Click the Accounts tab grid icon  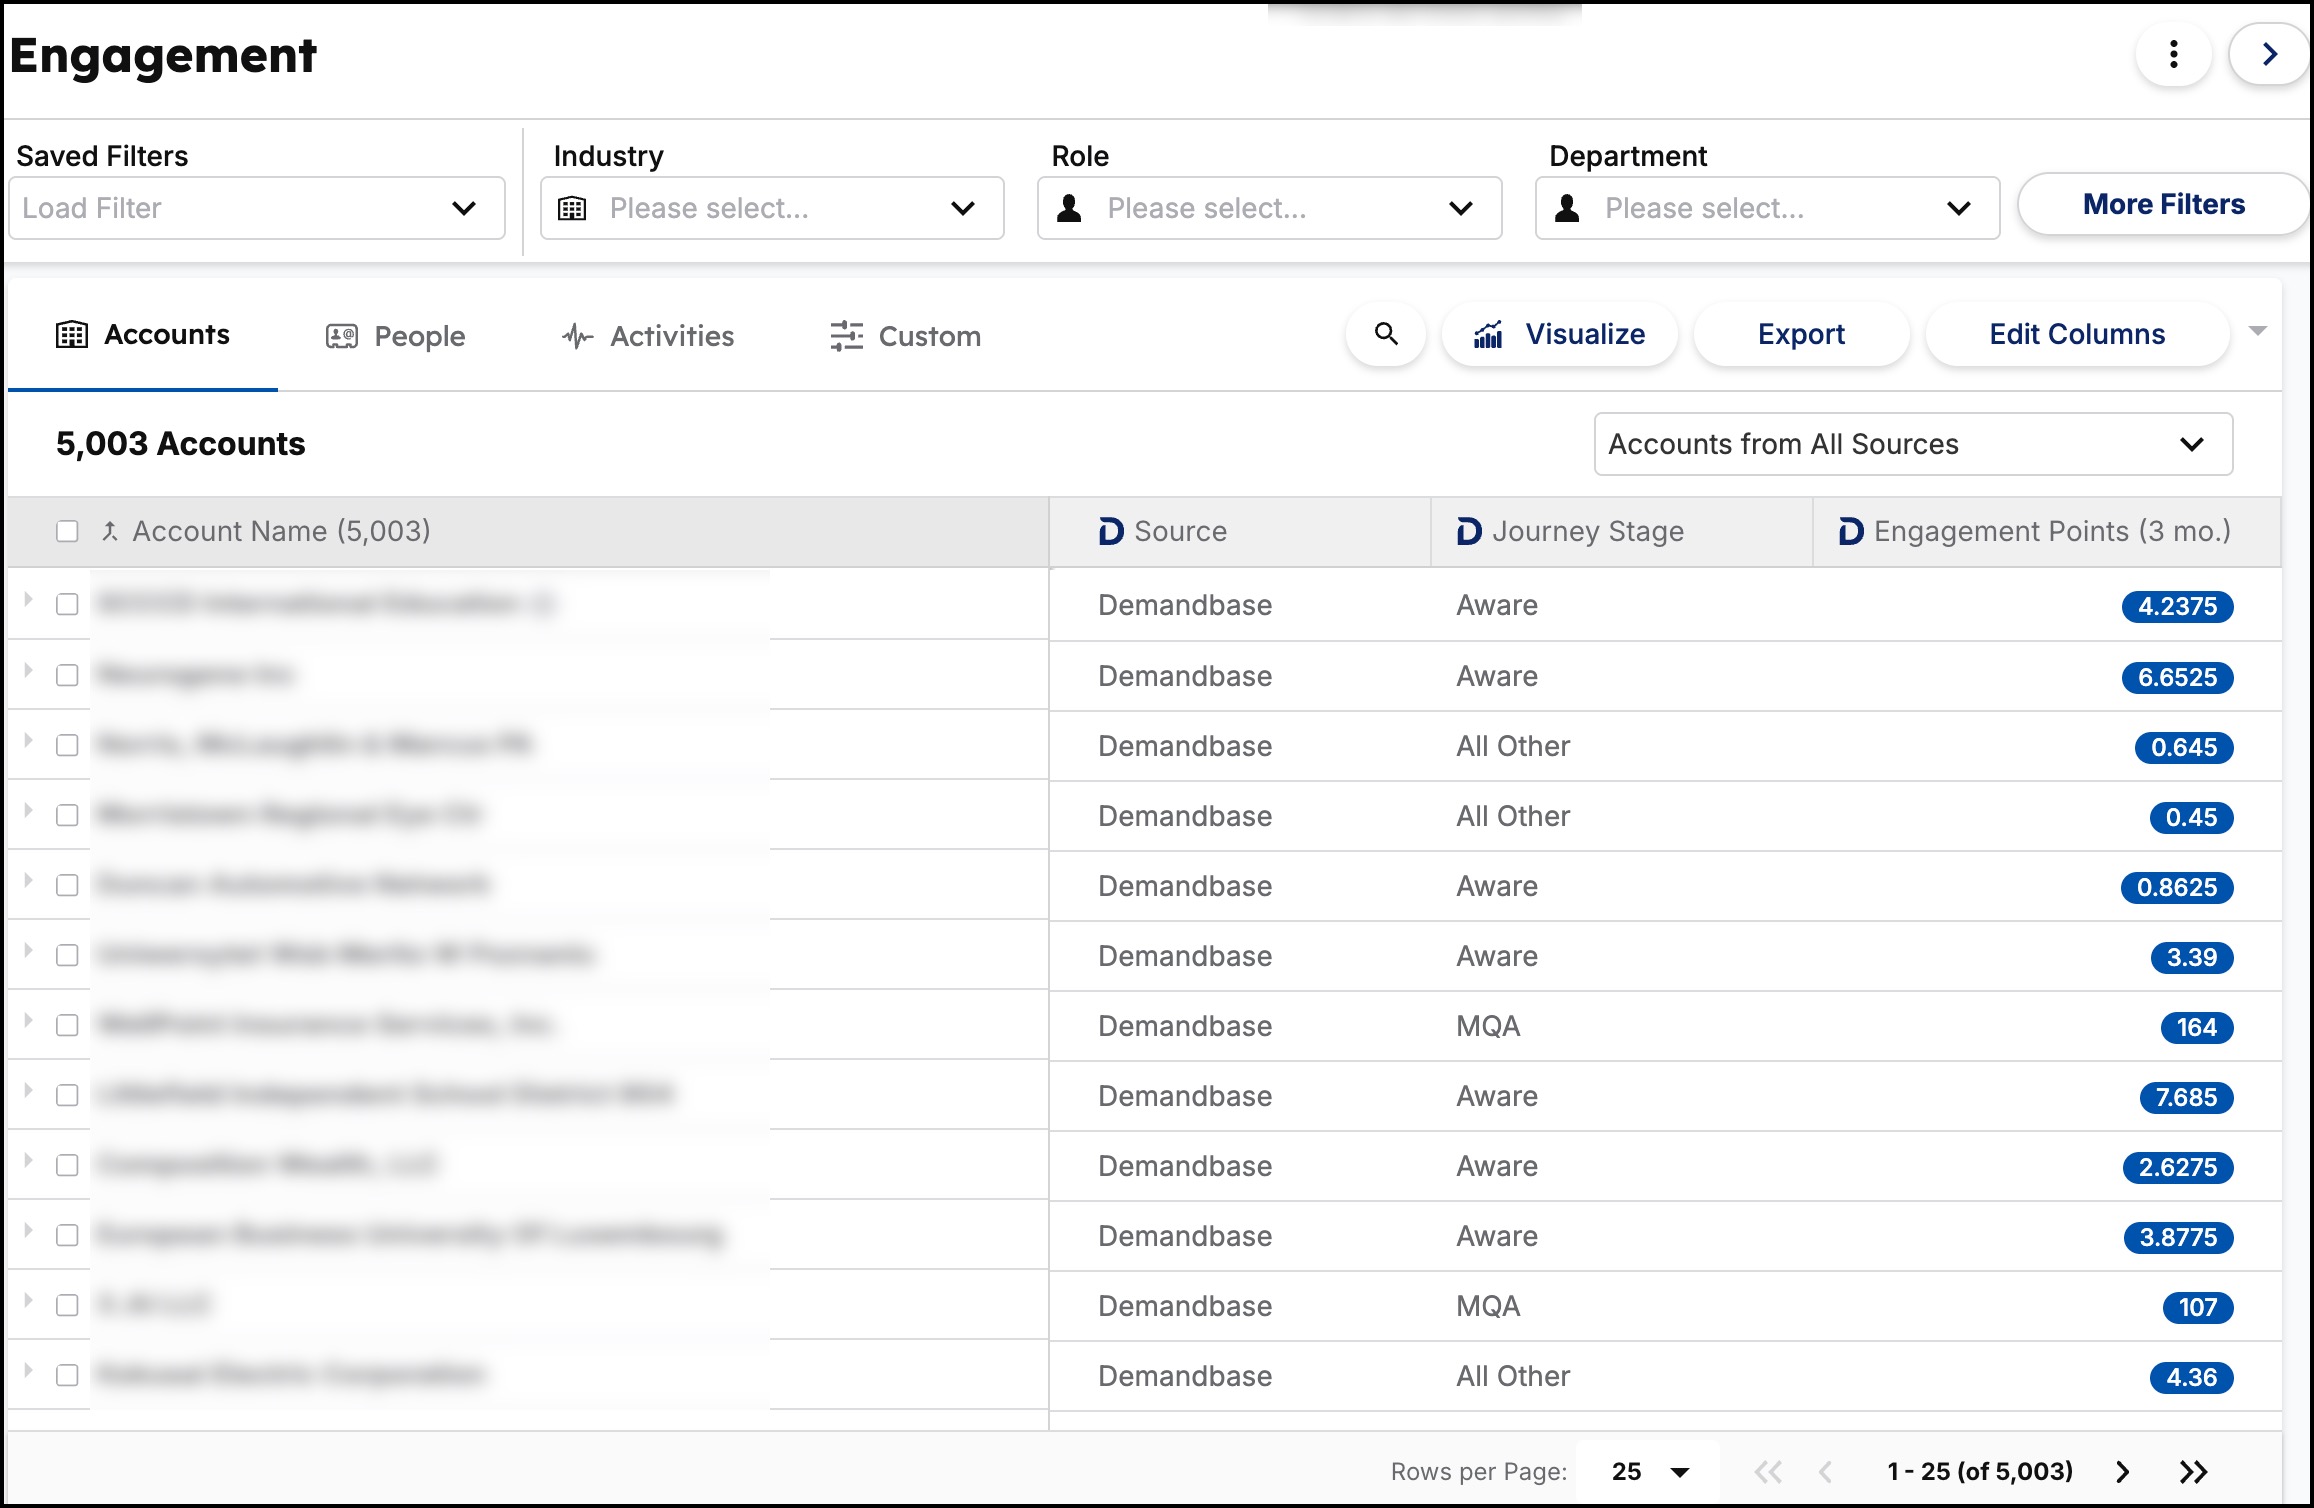[72, 335]
